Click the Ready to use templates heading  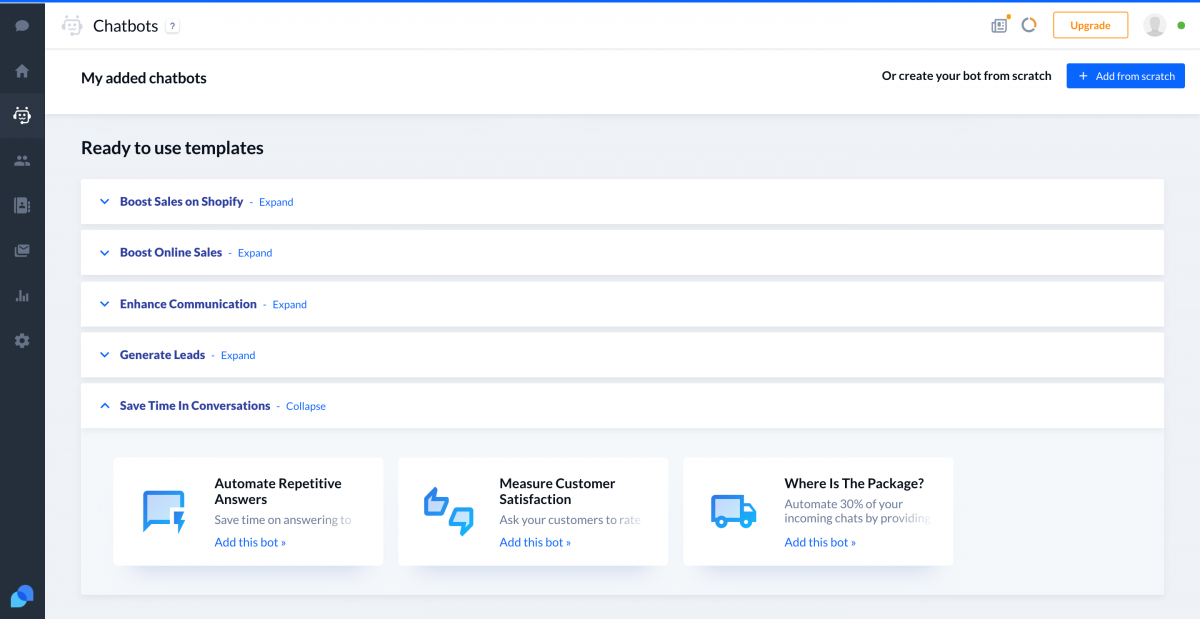[172, 148]
